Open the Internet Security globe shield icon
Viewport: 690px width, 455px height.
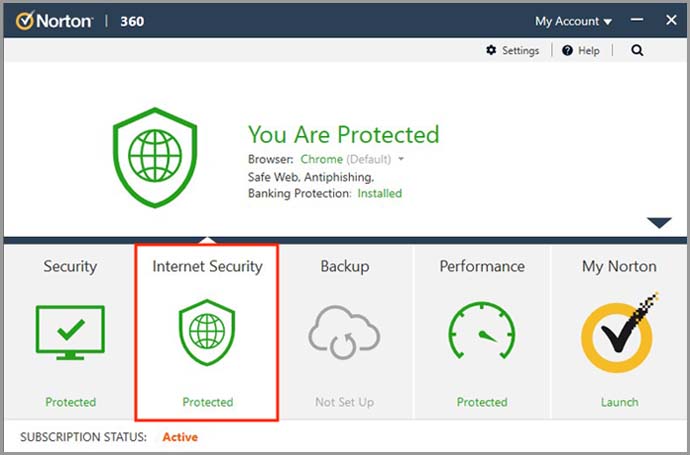tap(207, 333)
